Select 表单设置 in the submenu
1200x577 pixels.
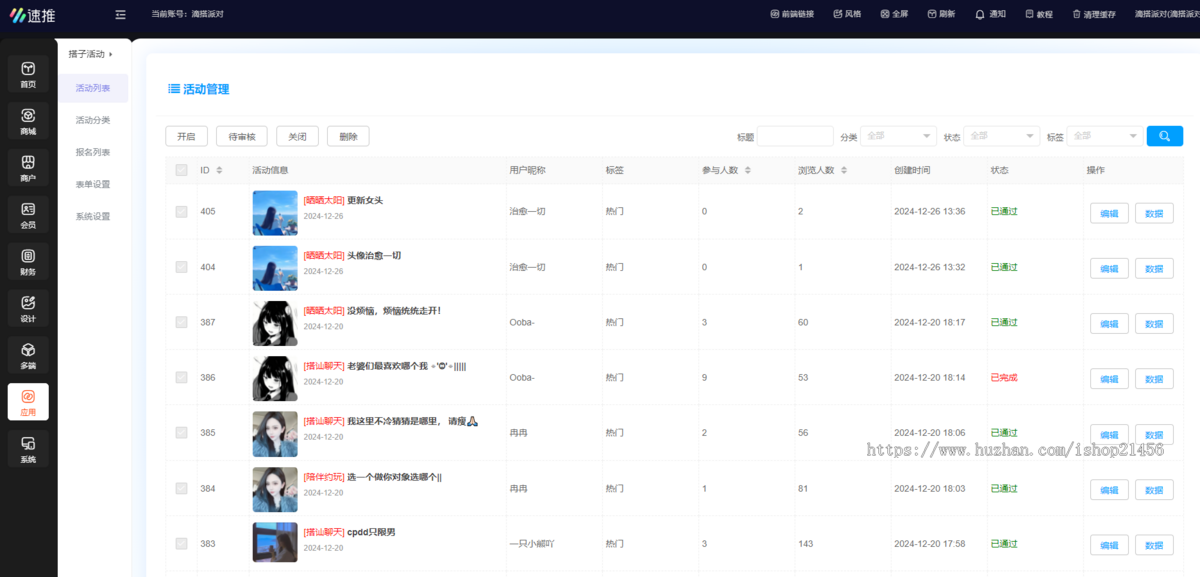93,184
